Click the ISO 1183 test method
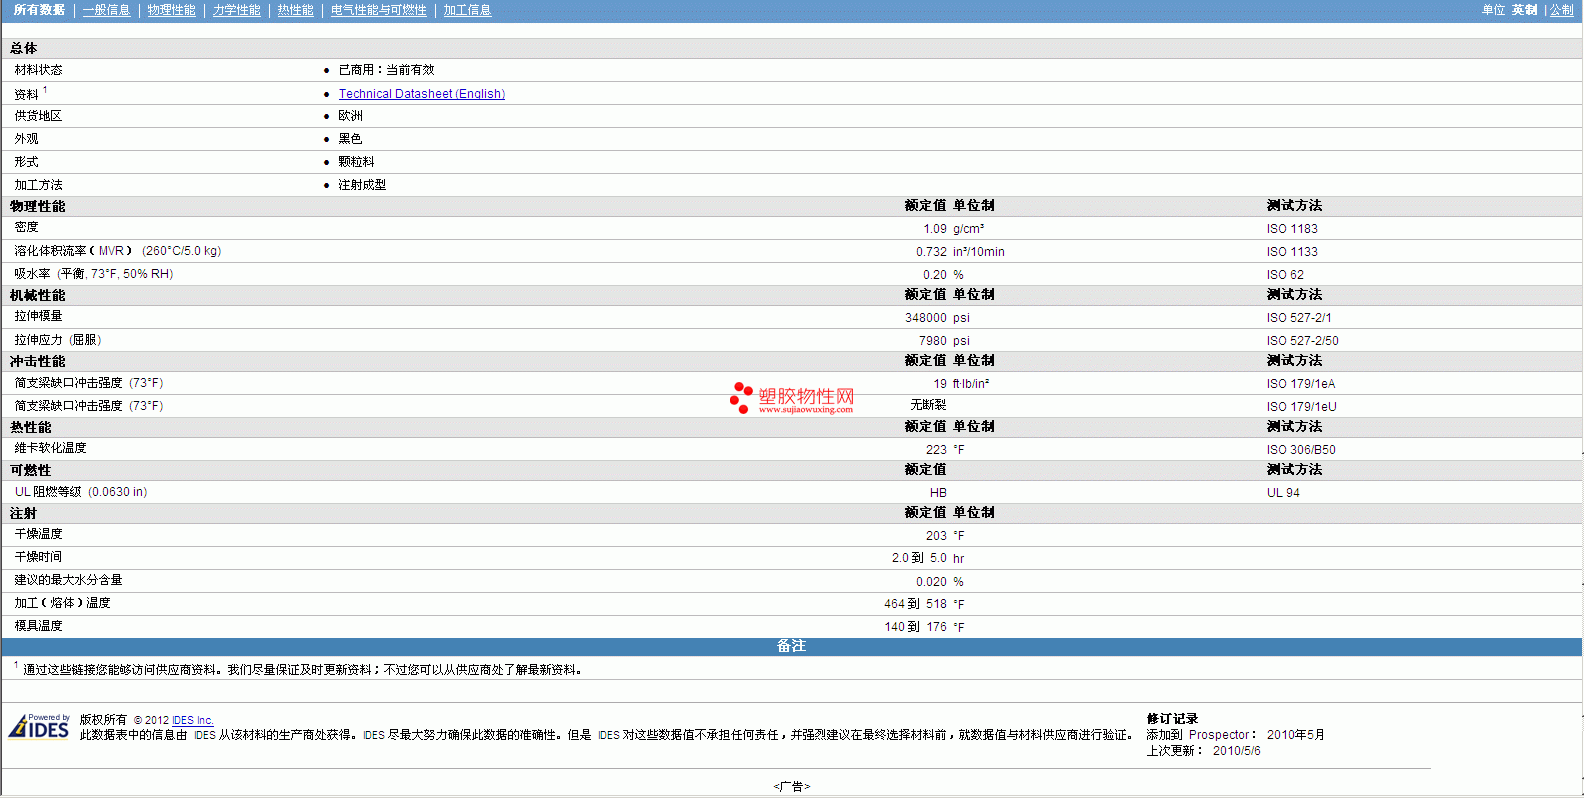1584x798 pixels. coord(1292,229)
